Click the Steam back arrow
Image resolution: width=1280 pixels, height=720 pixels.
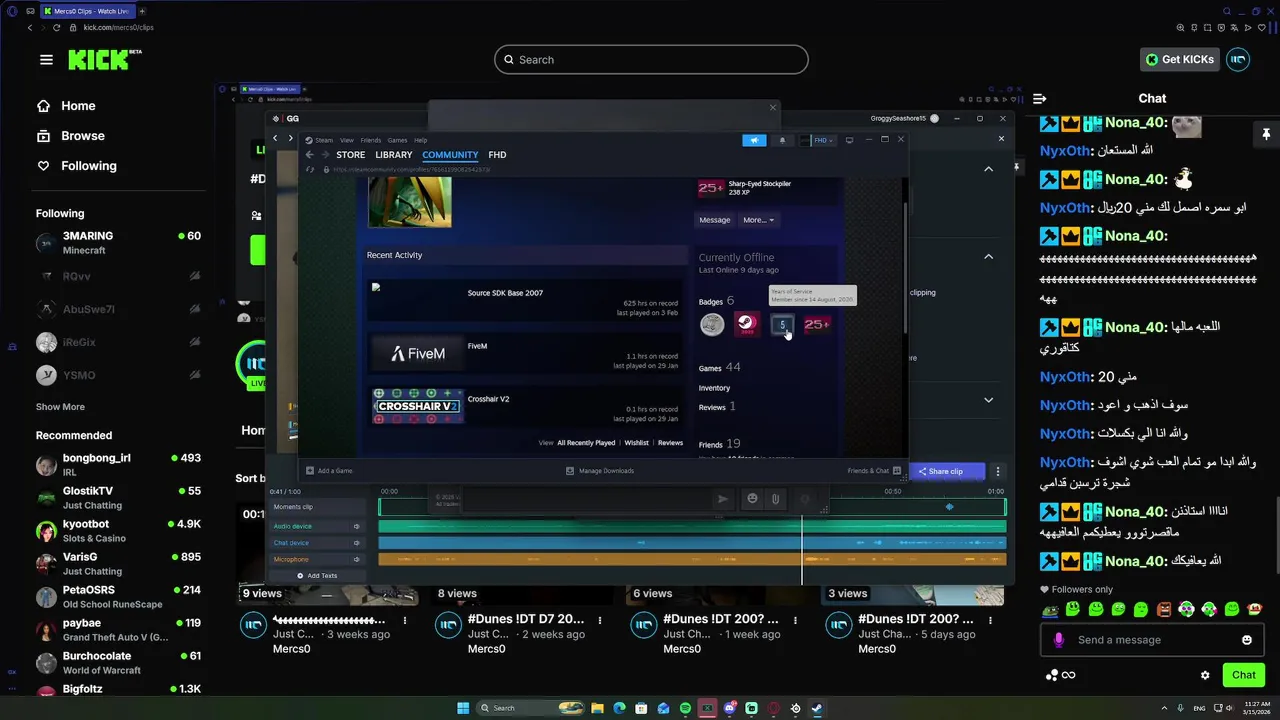(x=309, y=155)
